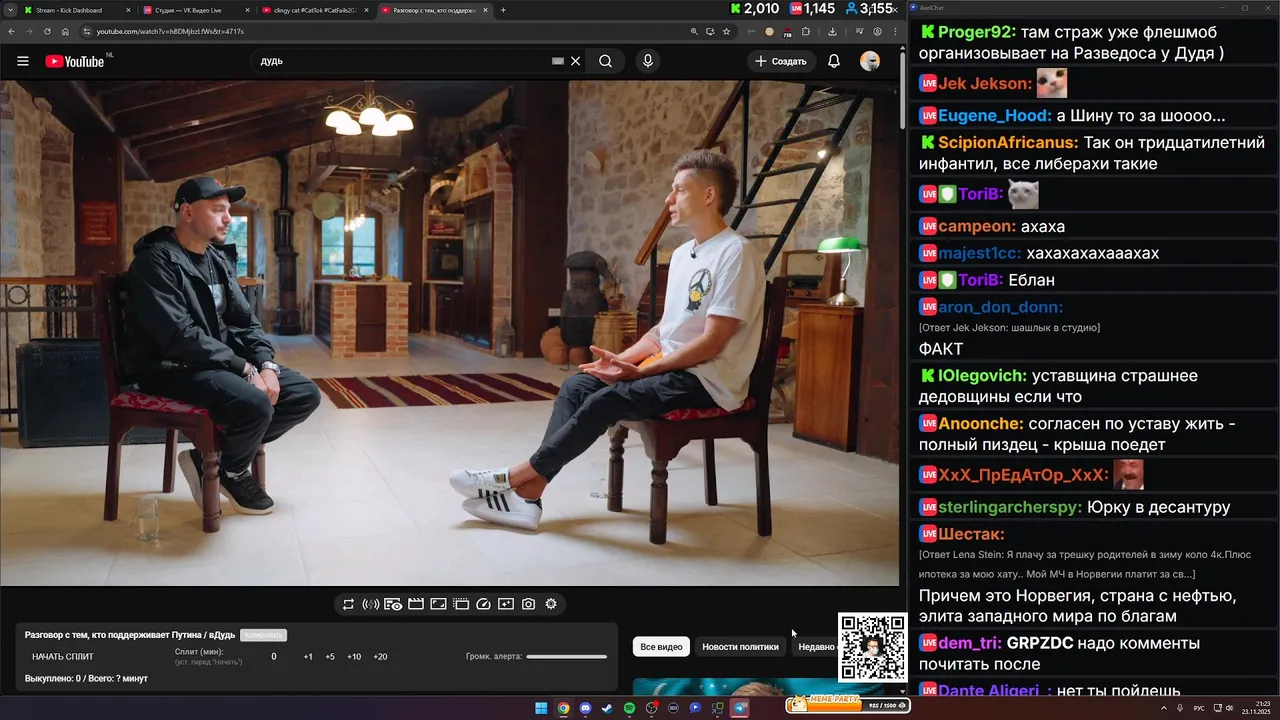Click the address bar URL

point(170,31)
